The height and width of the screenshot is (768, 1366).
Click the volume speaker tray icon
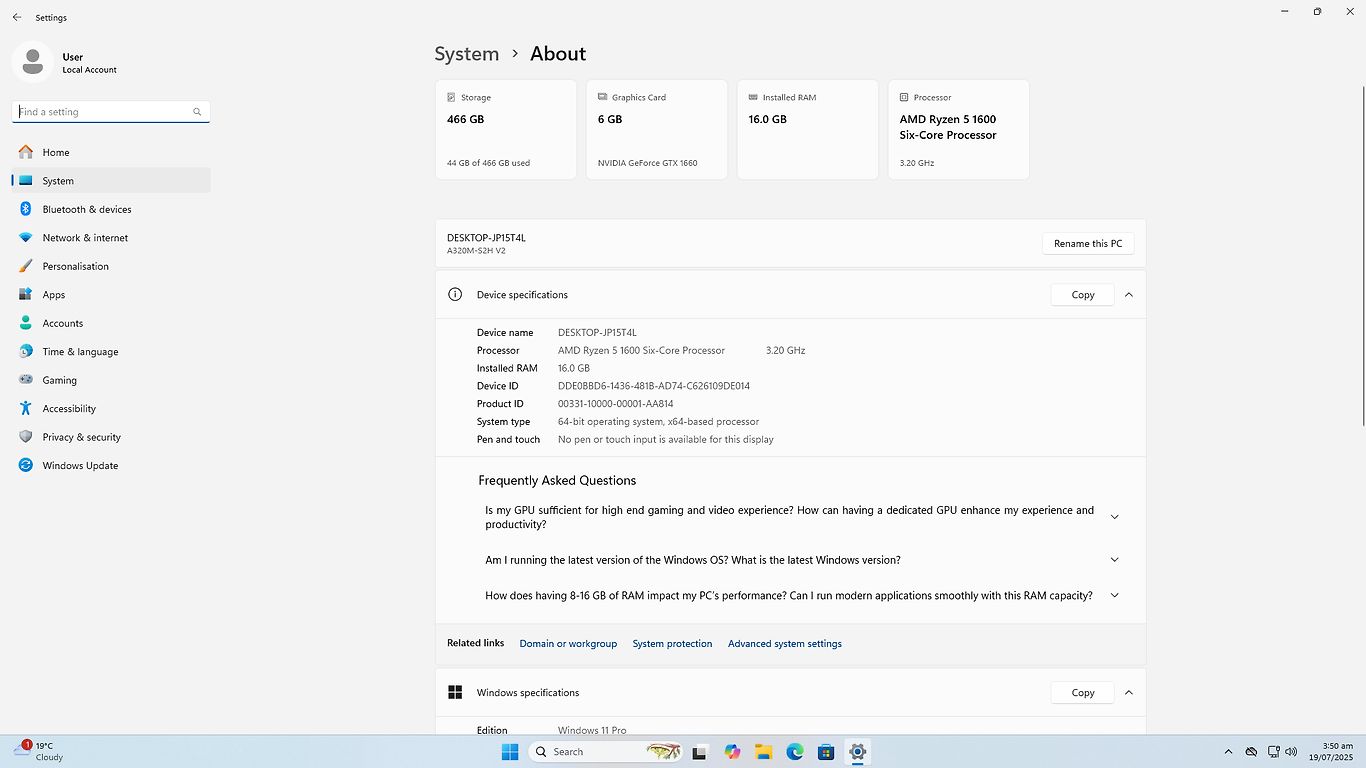1291,752
